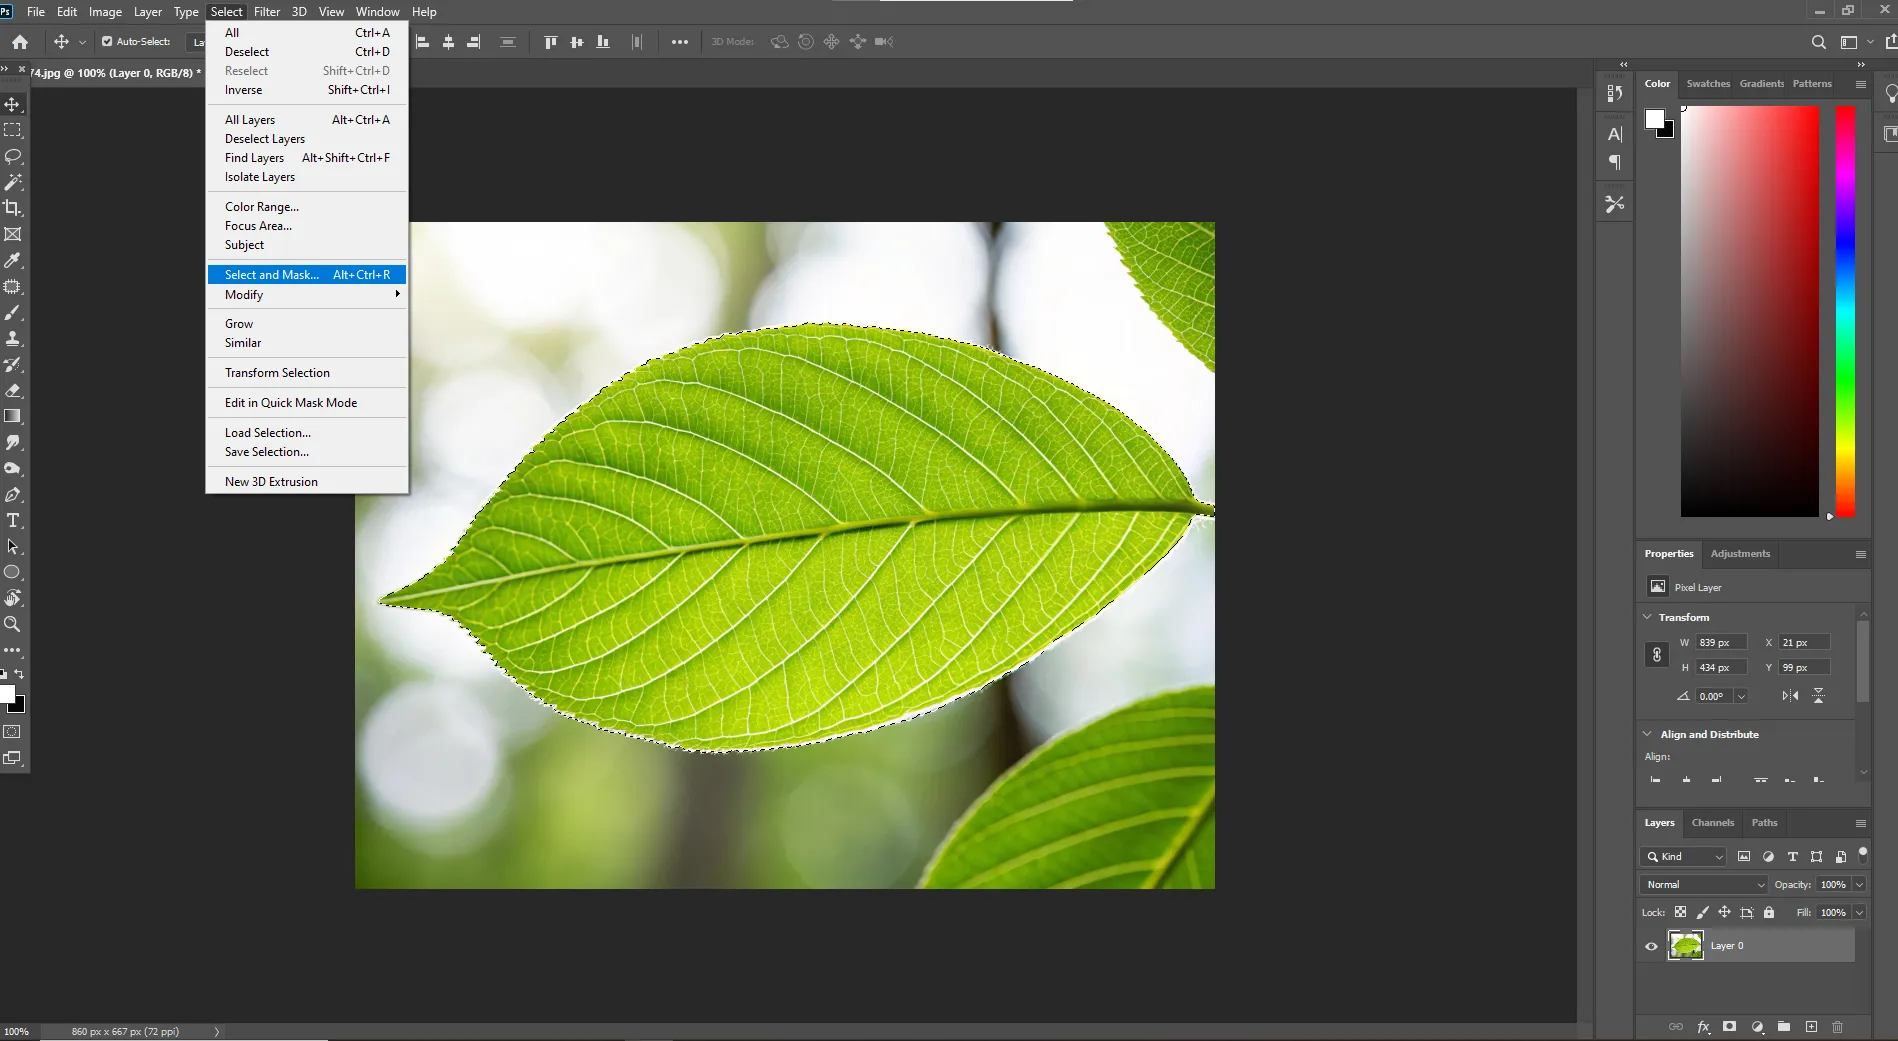Screen dimensions: 1898x1041
Task: Activate the Zoom tool
Action: [x=13, y=624]
